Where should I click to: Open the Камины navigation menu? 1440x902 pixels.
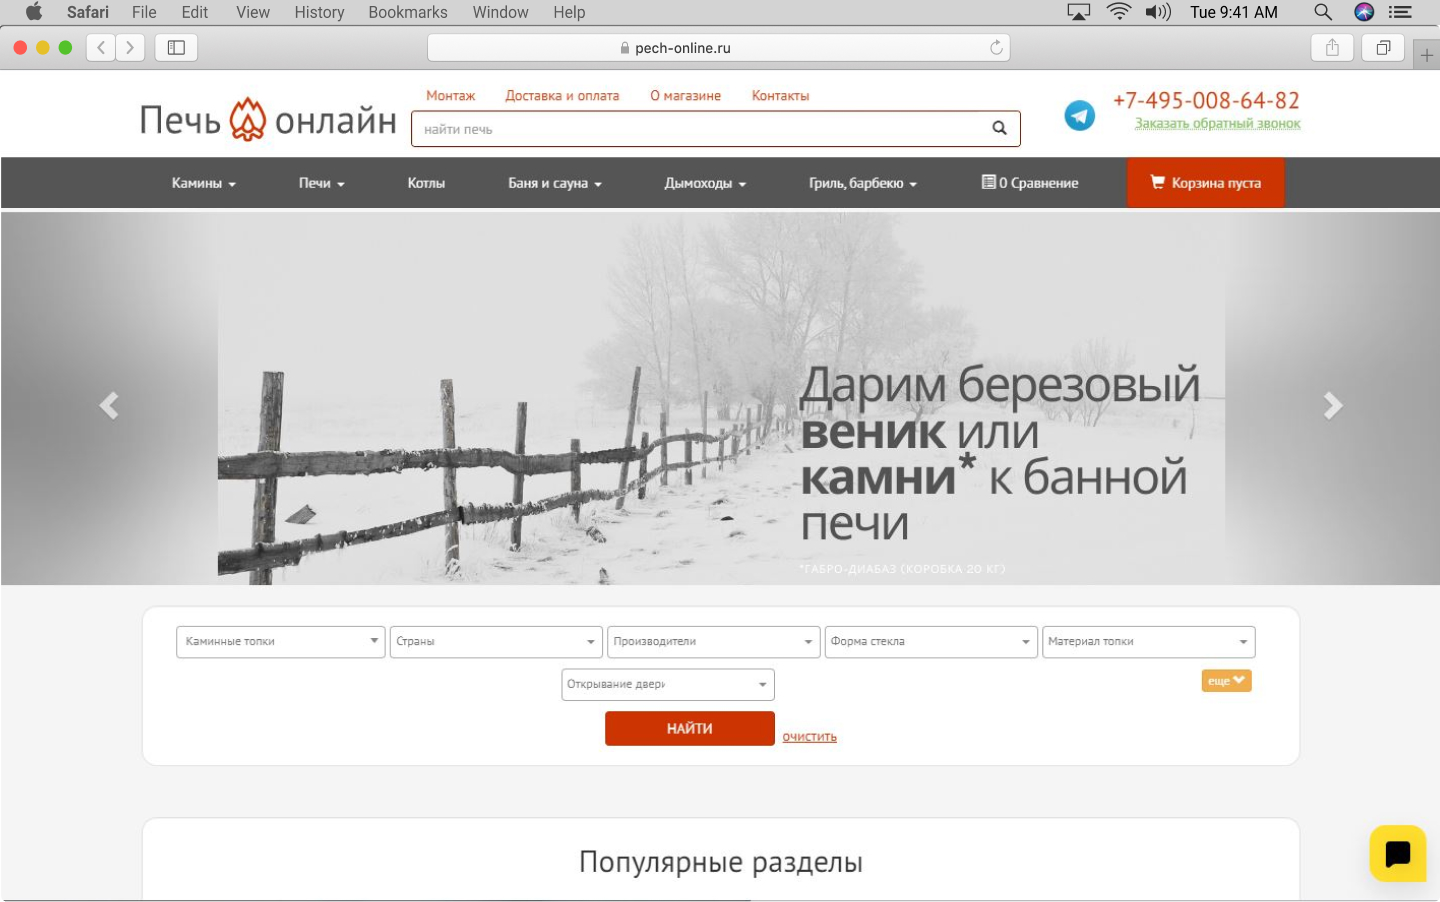click(203, 183)
